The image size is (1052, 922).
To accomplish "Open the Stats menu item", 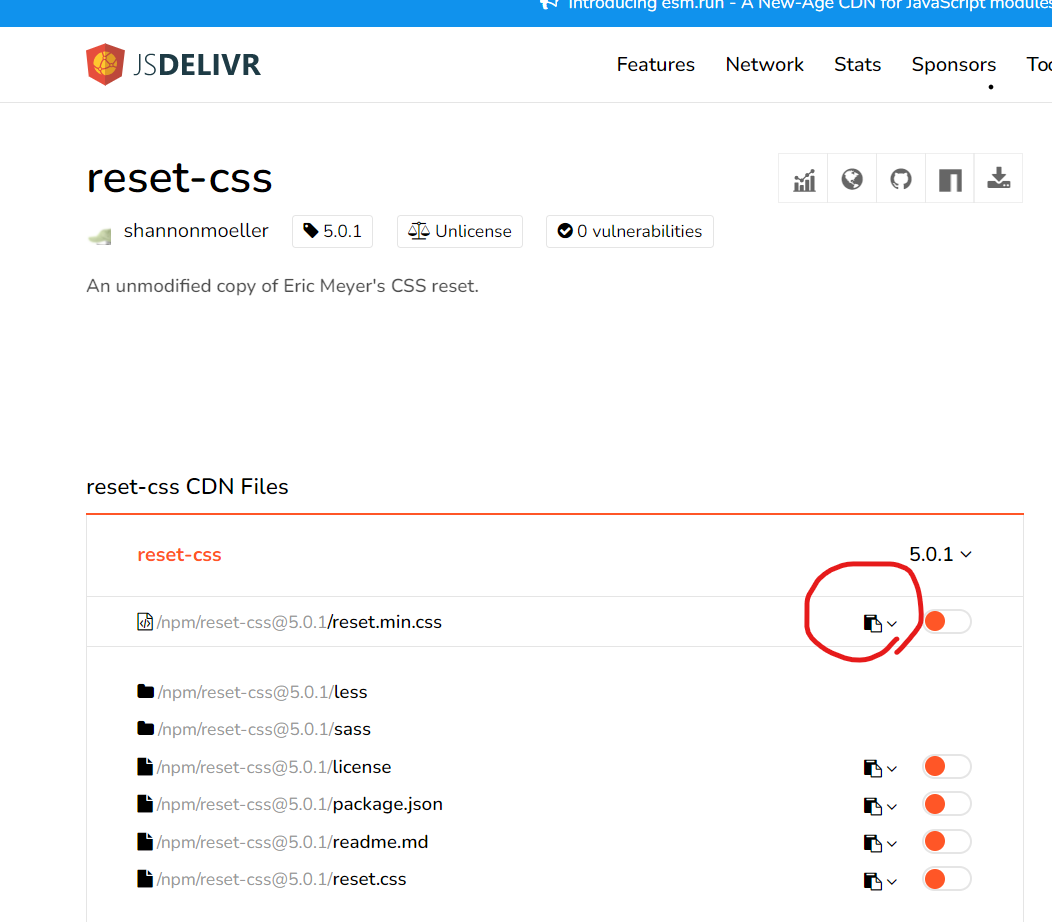I will 857,64.
